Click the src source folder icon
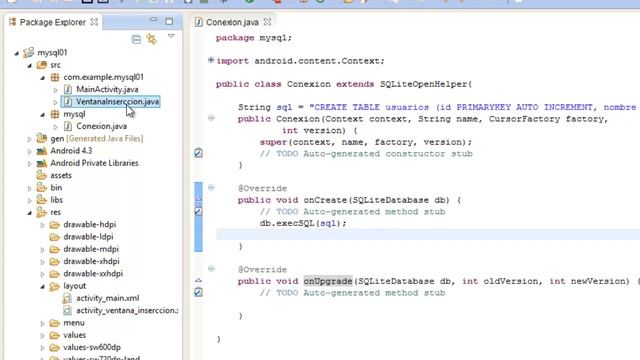The width and height of the screenshot is (640, 360). click(x=41, y=64)
